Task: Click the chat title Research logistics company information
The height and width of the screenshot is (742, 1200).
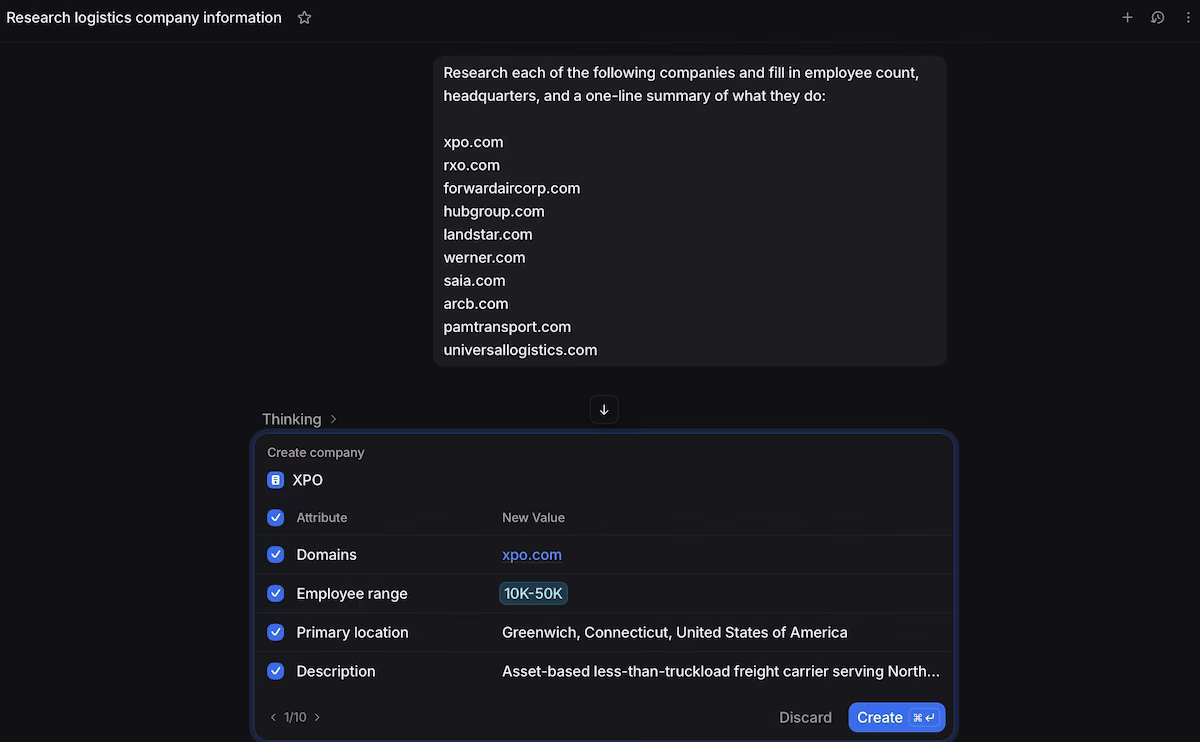Action: pyautogui.click(x=144, y=17)
